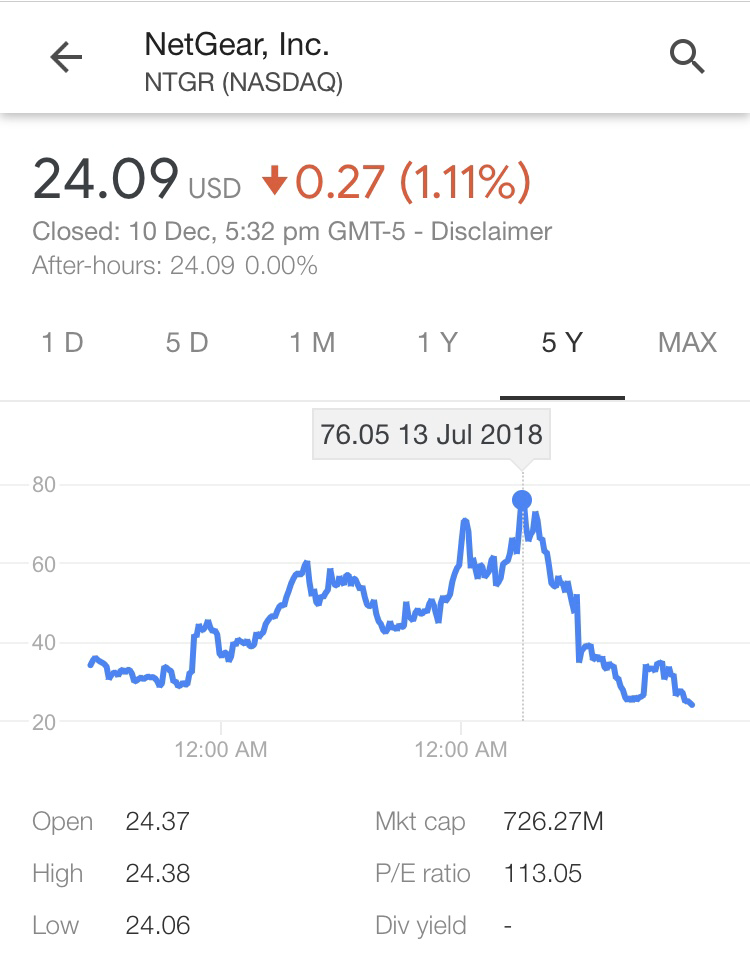Tap the back arrow icon
This screenshot has width=750, height=957.
pyautogui.click(x=66, y=57)
